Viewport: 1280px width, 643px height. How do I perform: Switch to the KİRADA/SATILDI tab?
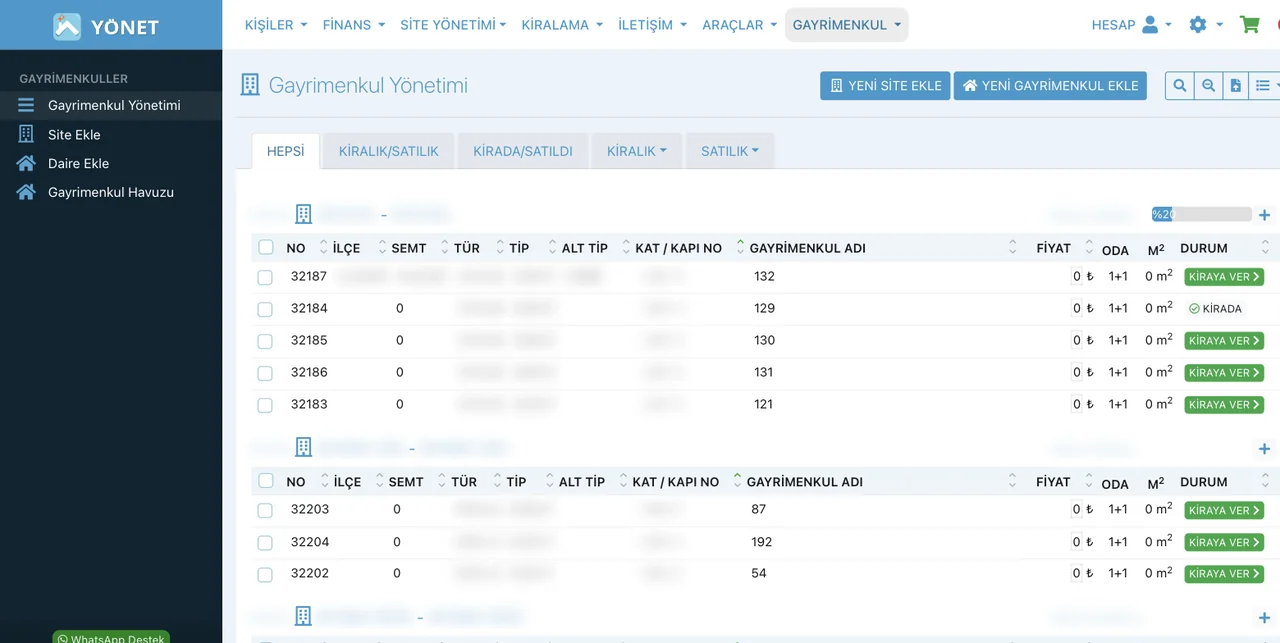[x=523, y=151]
